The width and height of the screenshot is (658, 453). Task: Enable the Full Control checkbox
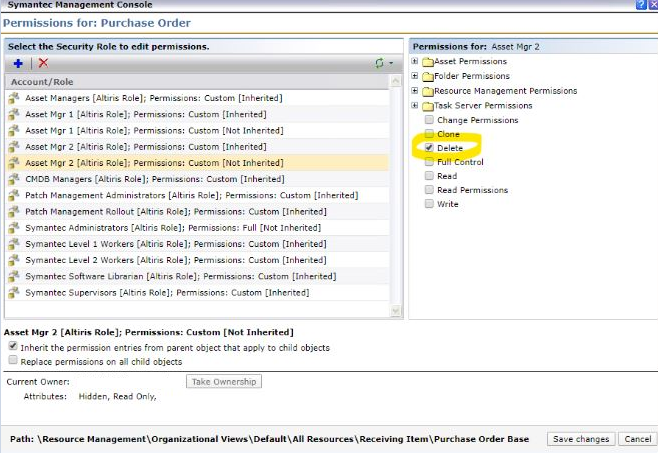[x=429, y=162]
